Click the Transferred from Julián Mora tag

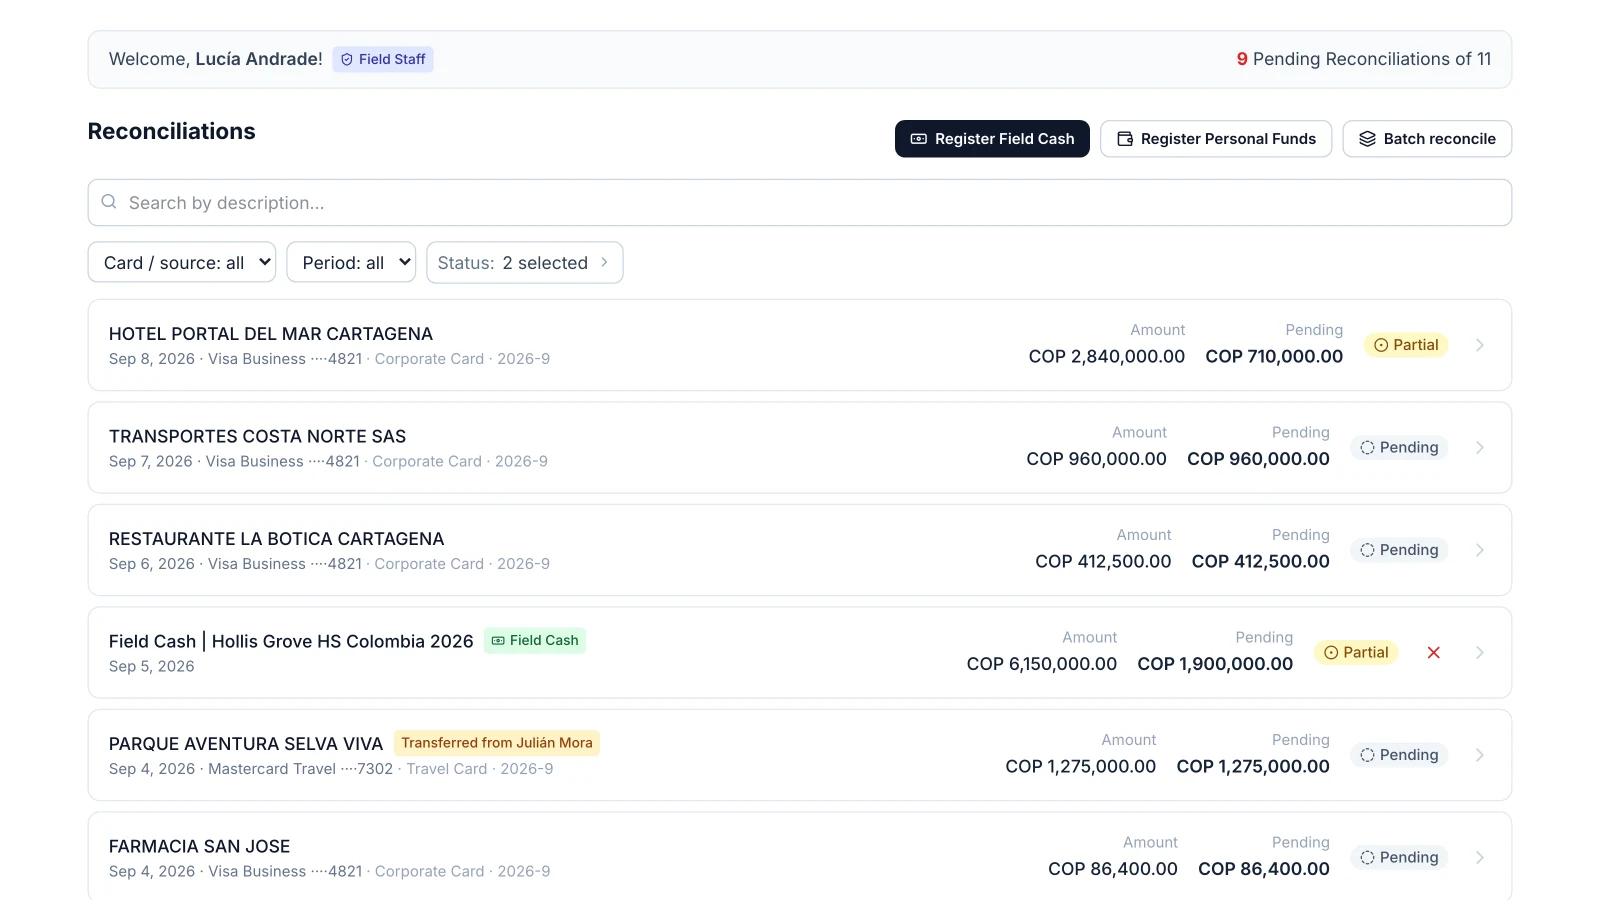coord(497,743)
